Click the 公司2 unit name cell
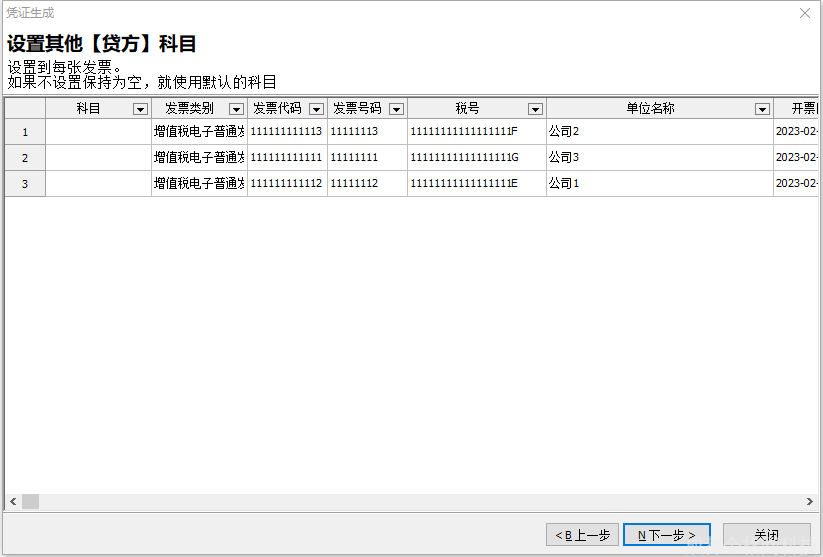Screen dimensions: 823x557 coord(659,132)
